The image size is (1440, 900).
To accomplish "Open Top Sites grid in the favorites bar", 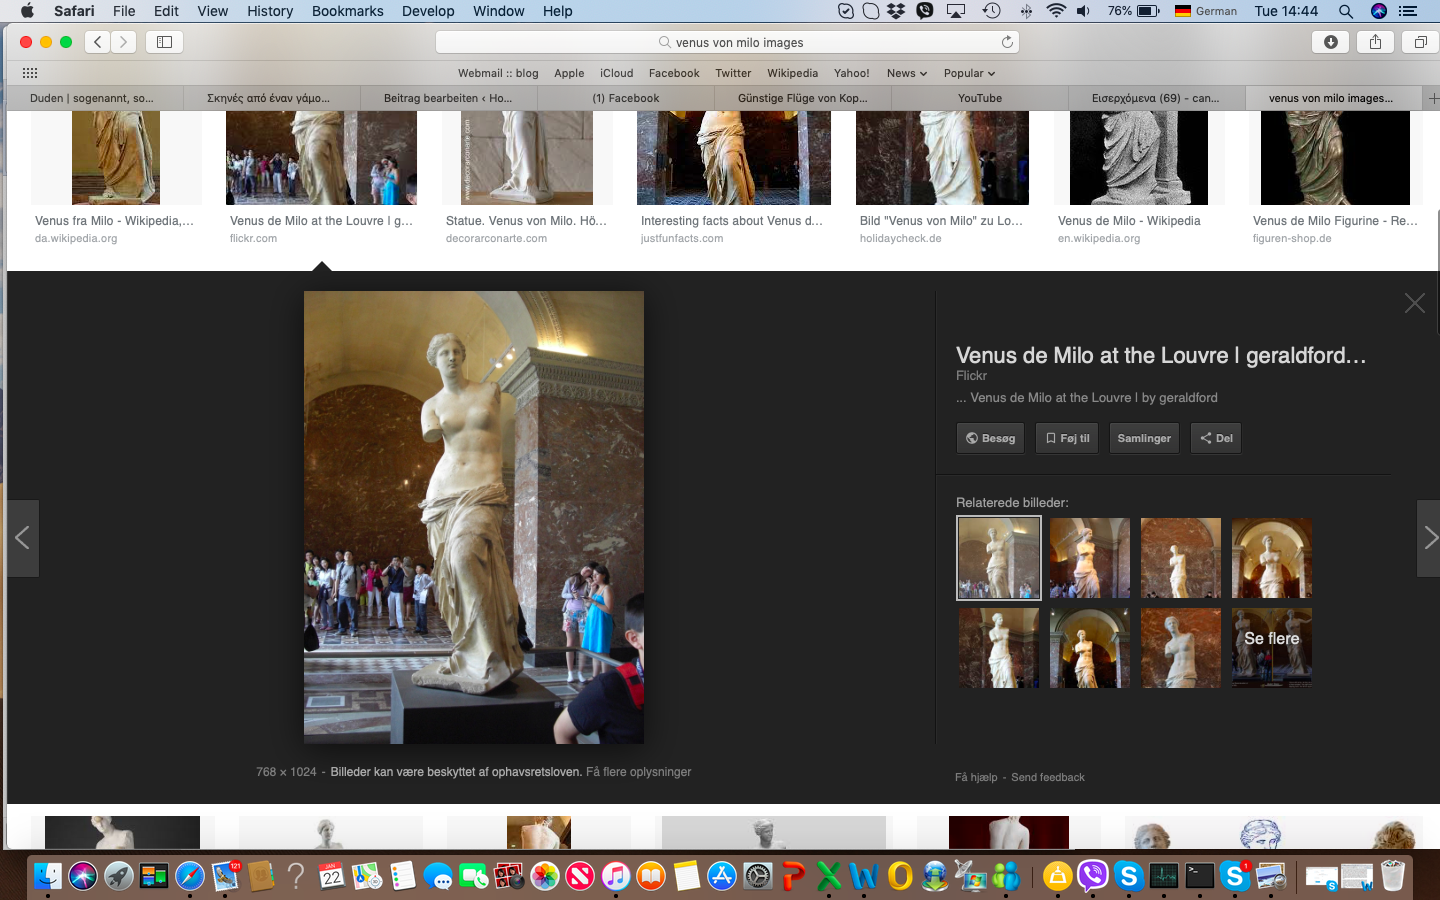I will (30, 73).
